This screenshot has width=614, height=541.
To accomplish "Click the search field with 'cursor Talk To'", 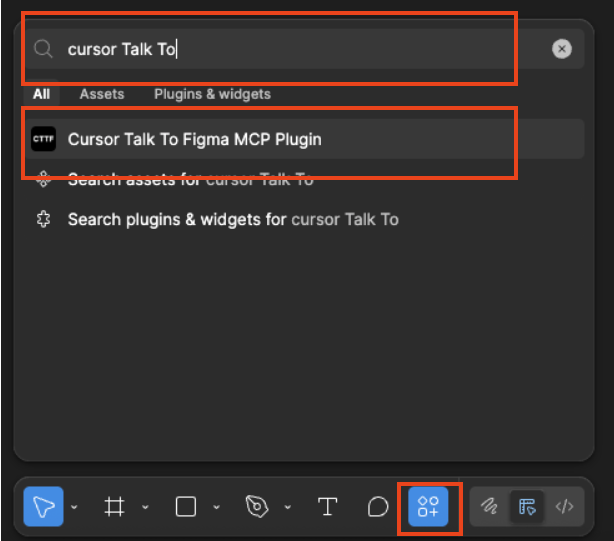I will [305, 49].
